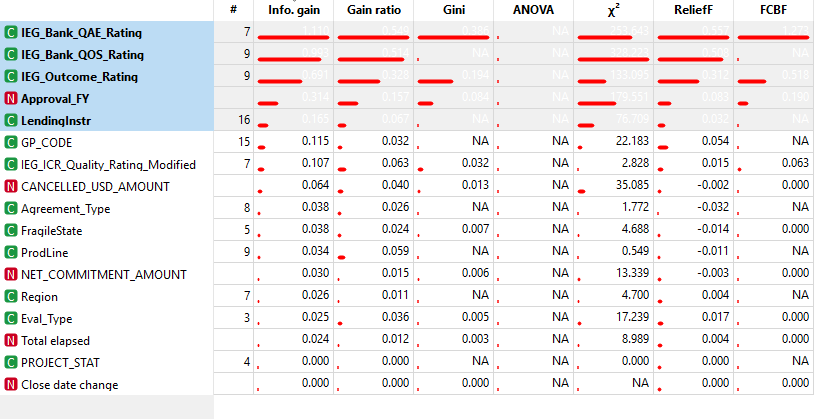Click the categorical icon beside GP_CODE

pyautogui.click(x=10, y=143)
